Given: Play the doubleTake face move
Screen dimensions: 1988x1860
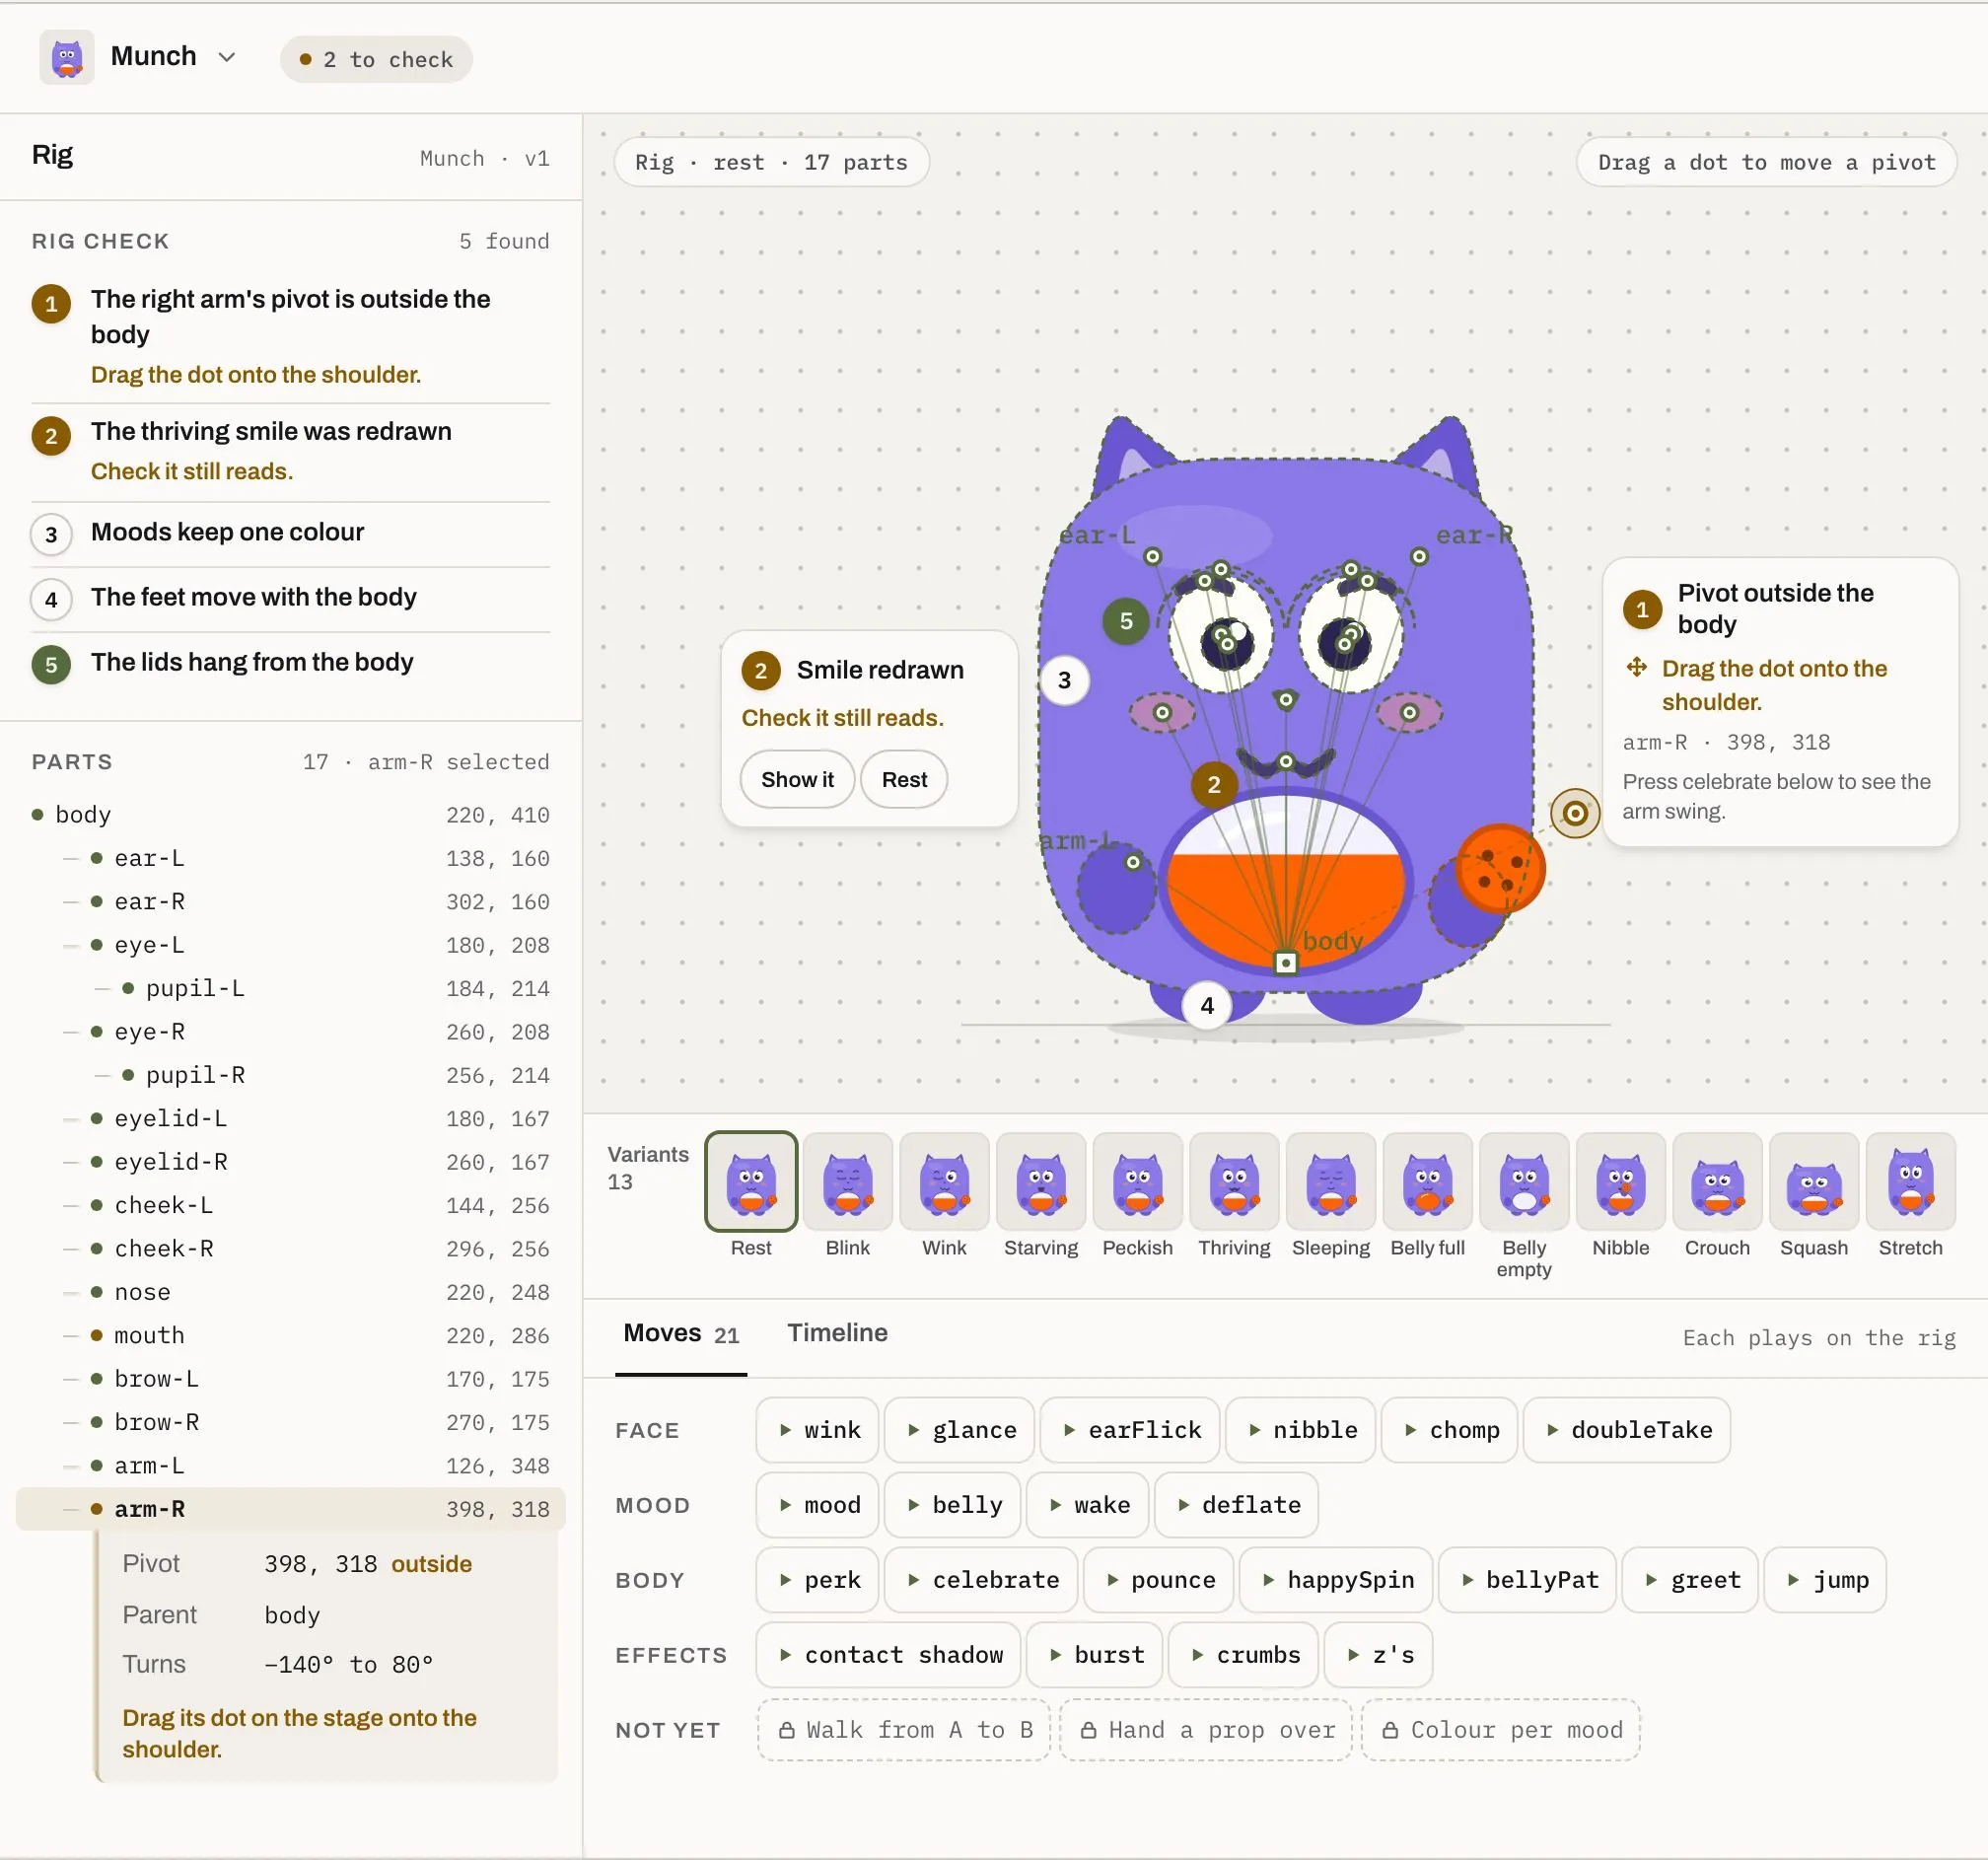Looking at the screenshot, I should tap(1627, 1430).
